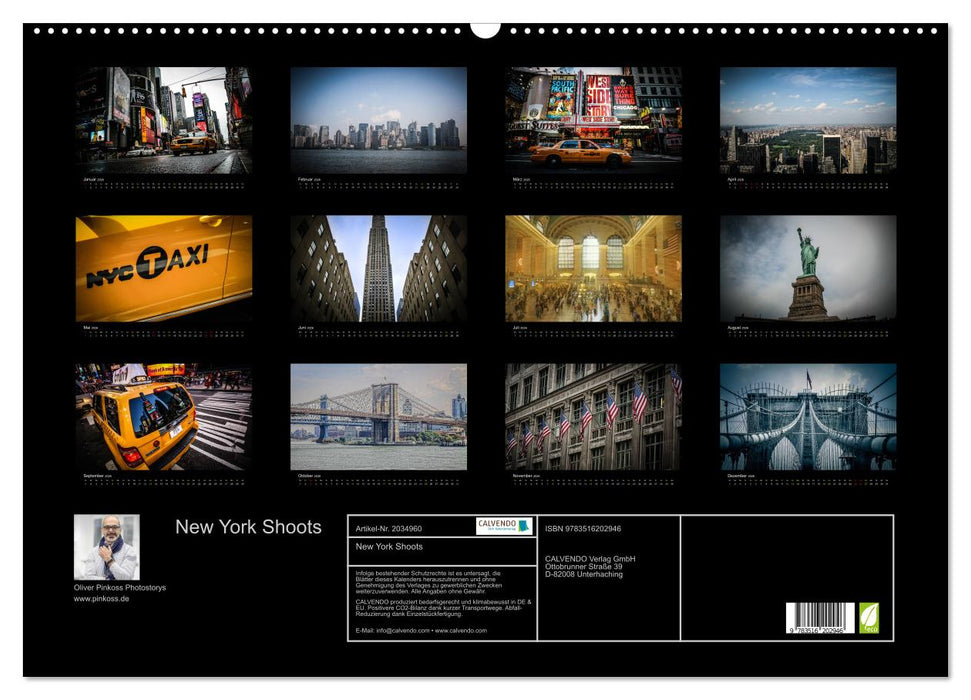Open the Oktober Brooklyn Bridge panorama
971x700 pixels.
pos(378,415)
